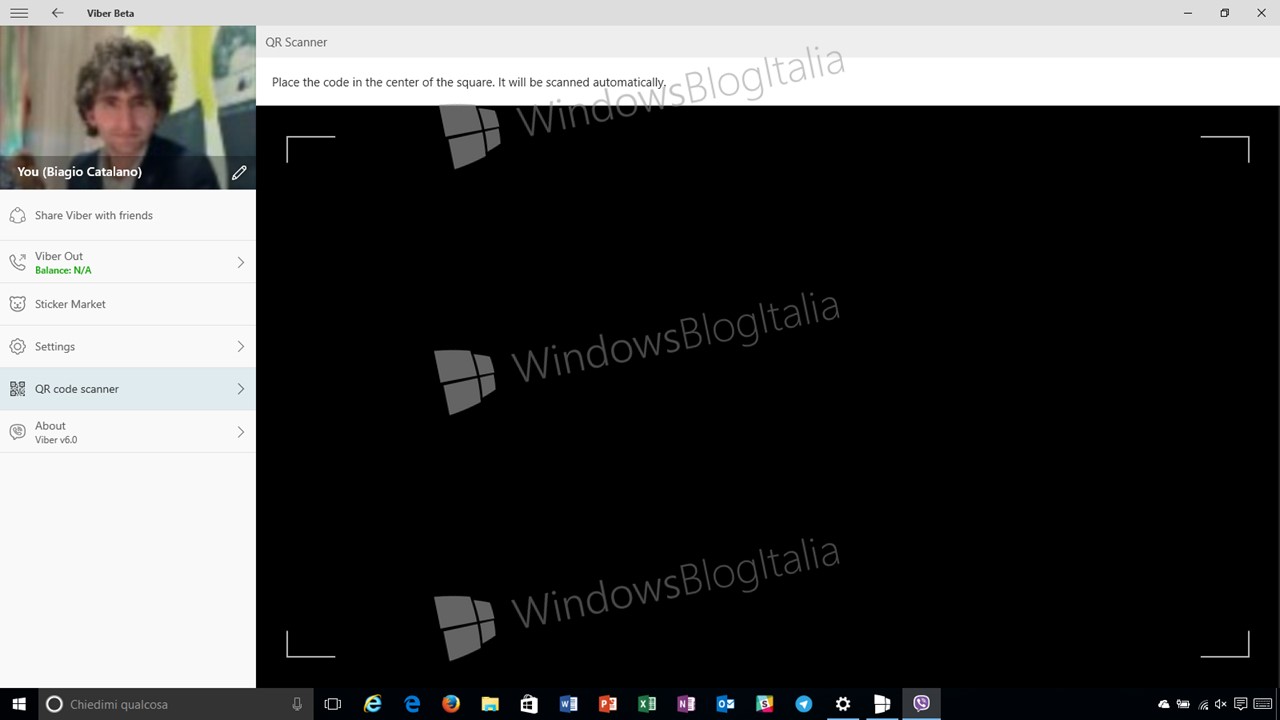Click the Windows Start button

tap(19, 704)
